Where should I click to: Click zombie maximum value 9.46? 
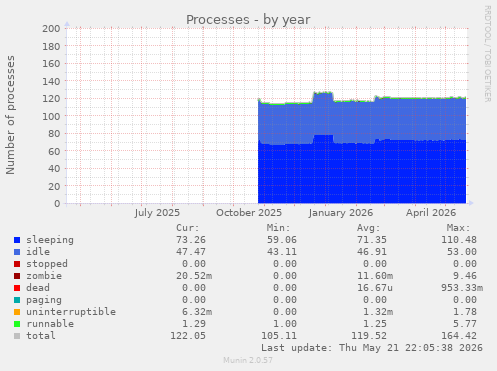pyautogui.click(x=465, y=276)
